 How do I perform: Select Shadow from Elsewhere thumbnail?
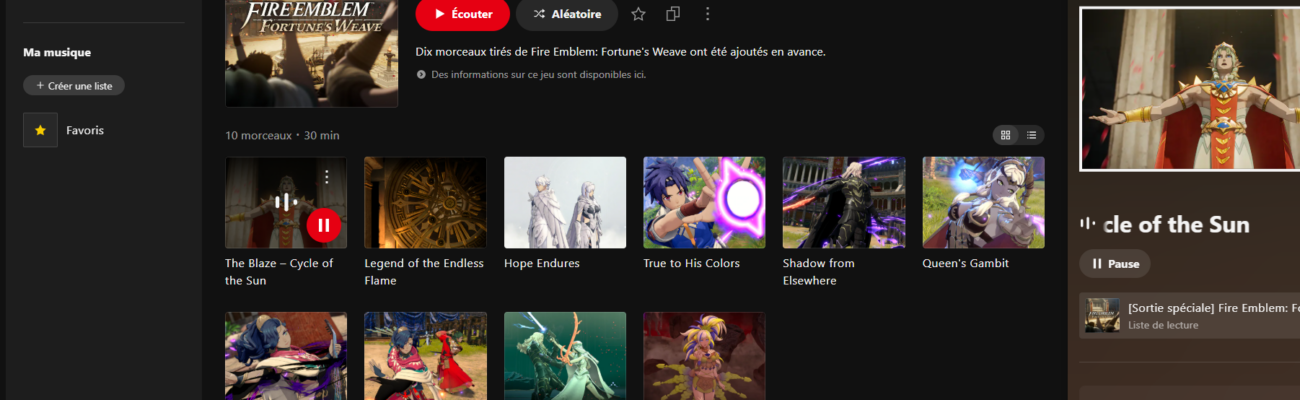click(x=844, y=202)
